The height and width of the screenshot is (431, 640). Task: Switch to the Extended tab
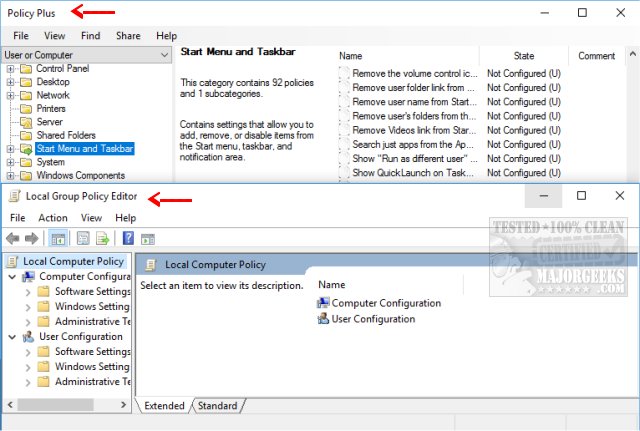164,406
